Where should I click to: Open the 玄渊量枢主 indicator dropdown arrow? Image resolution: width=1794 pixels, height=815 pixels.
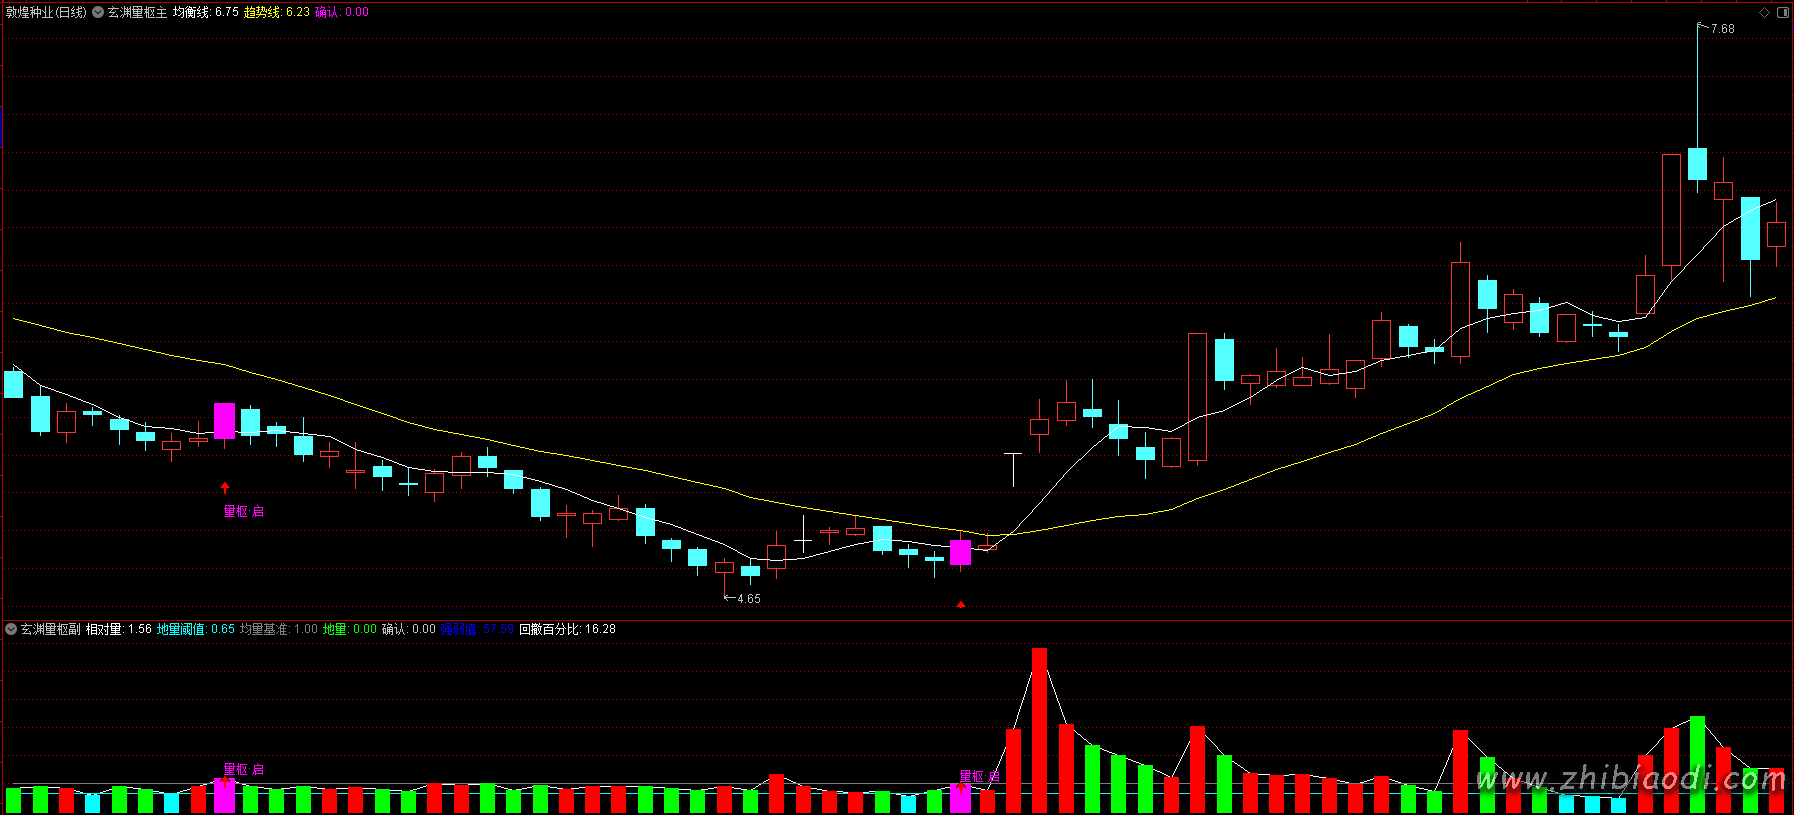tap(98, 12)
